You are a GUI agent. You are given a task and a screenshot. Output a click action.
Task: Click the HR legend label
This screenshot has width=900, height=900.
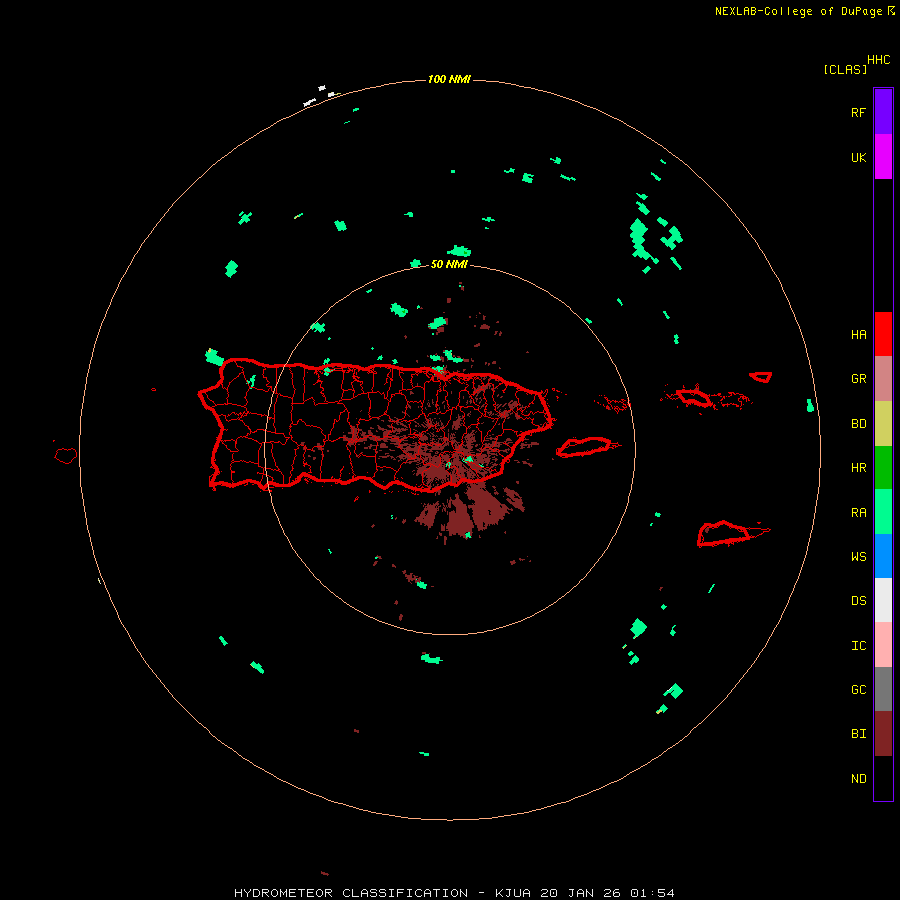tap(858, 468)
